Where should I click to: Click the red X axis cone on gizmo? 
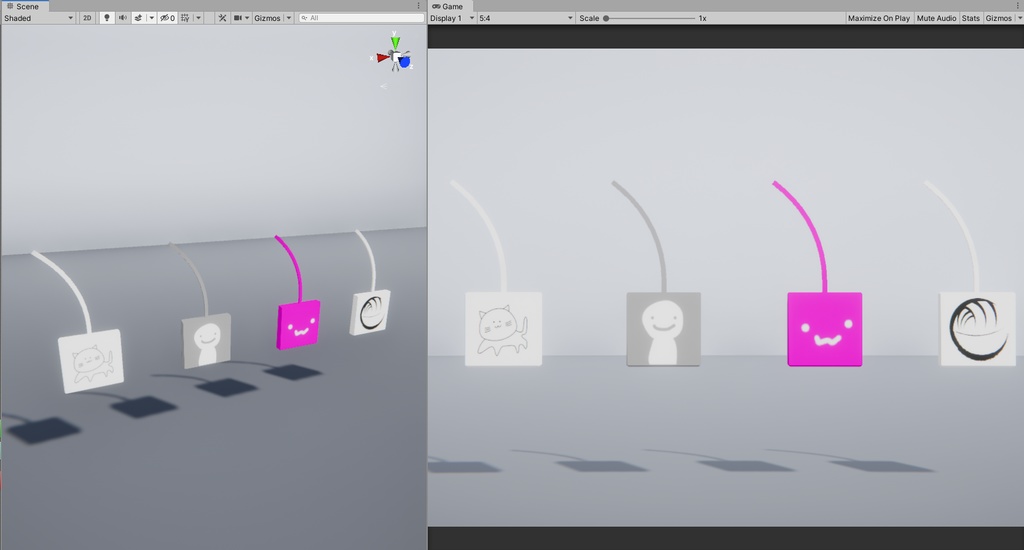(x=383, y=58)
